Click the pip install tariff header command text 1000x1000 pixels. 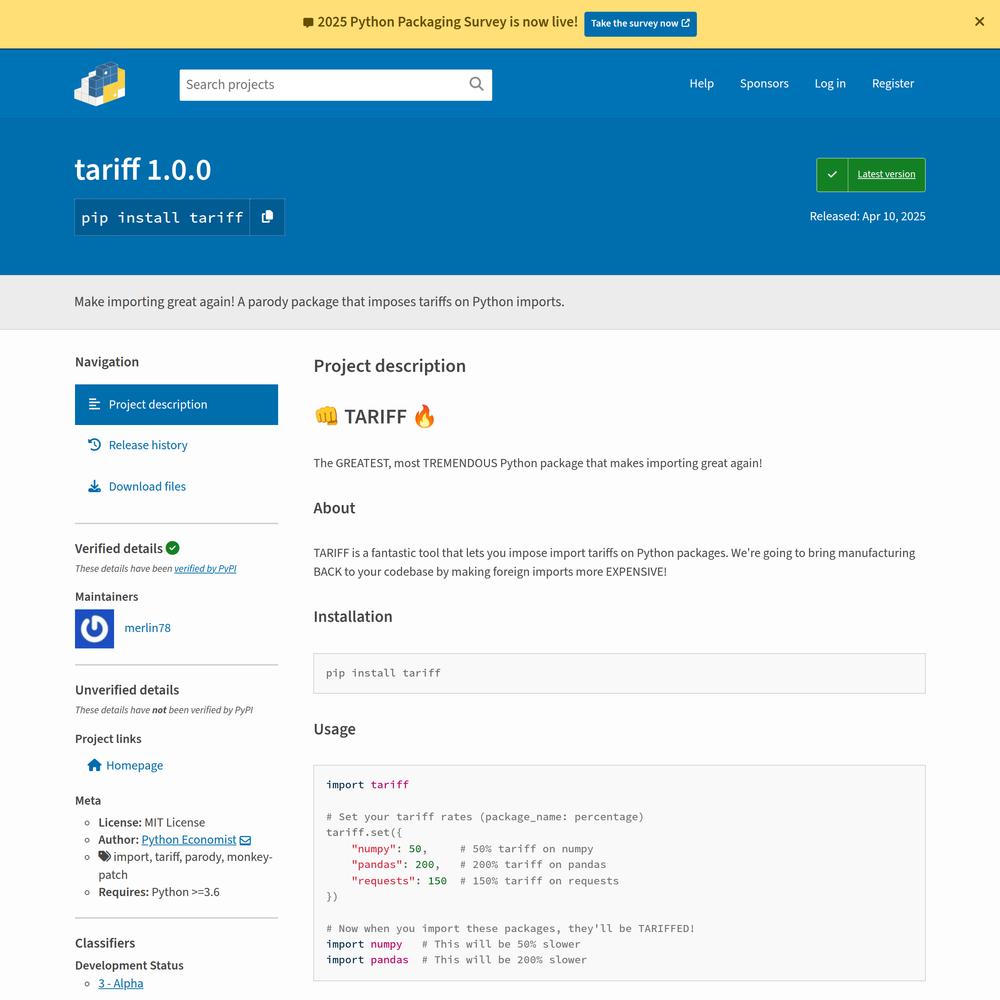tap(162, 217)
